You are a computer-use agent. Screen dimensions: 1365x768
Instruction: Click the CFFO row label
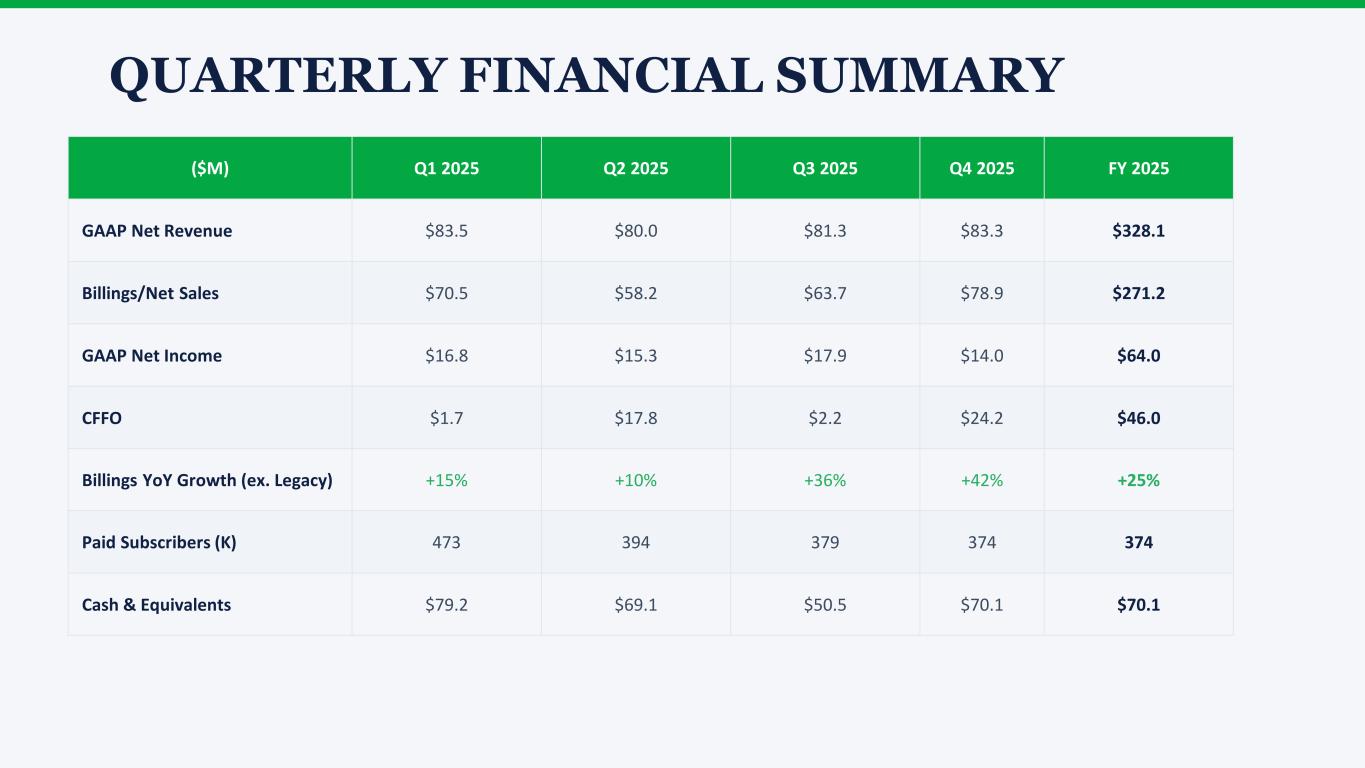pos(102,418)
